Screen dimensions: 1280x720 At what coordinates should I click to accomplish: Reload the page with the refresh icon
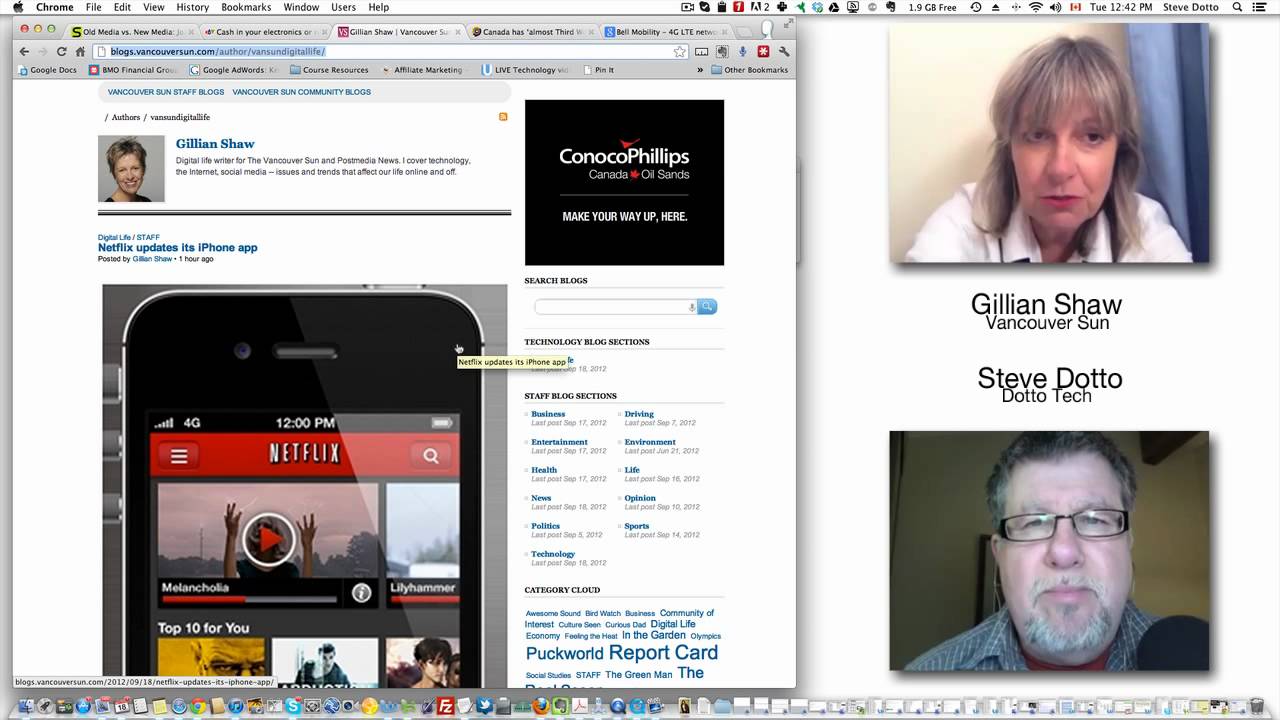tap(62, 51)
